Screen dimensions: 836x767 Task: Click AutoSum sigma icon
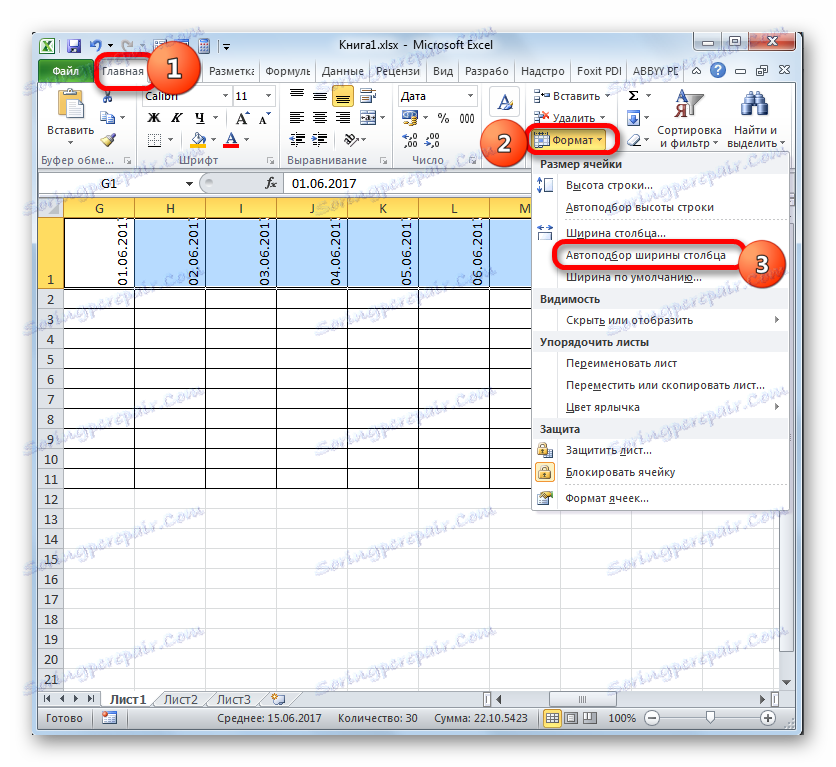click(633, 96)
